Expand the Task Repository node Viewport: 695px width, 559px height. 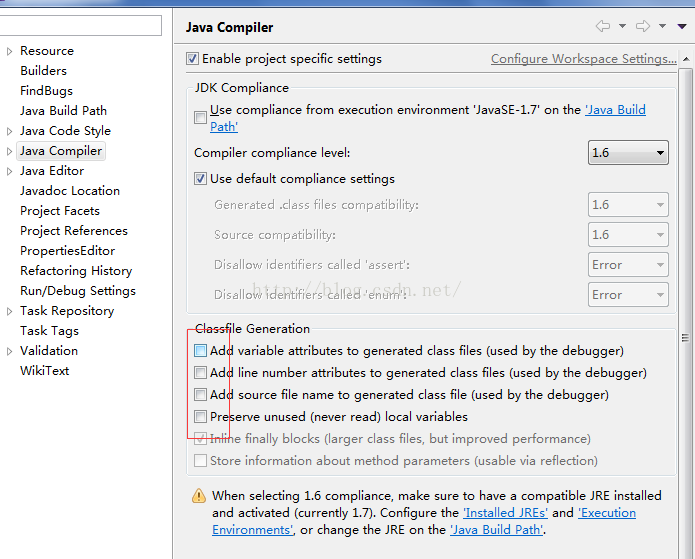(x=9, y=311)
